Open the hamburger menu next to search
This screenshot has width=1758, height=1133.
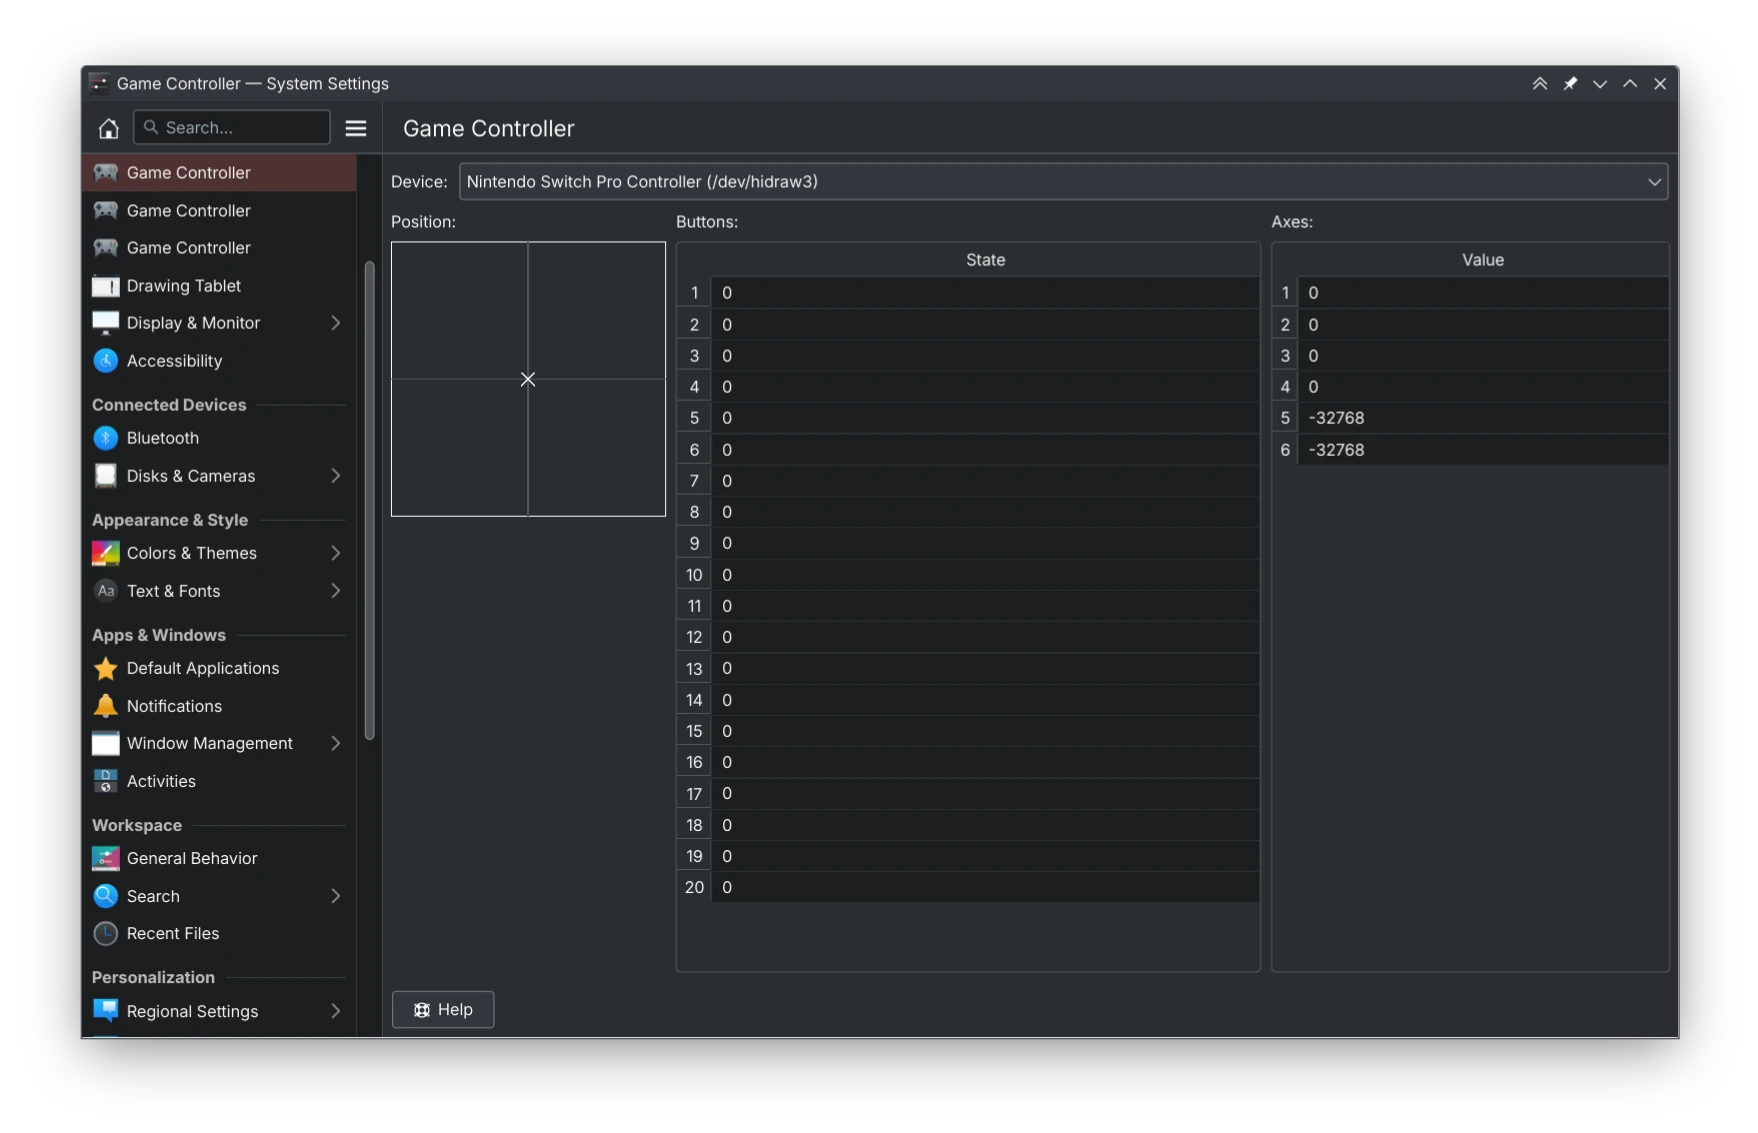point(356,128)
